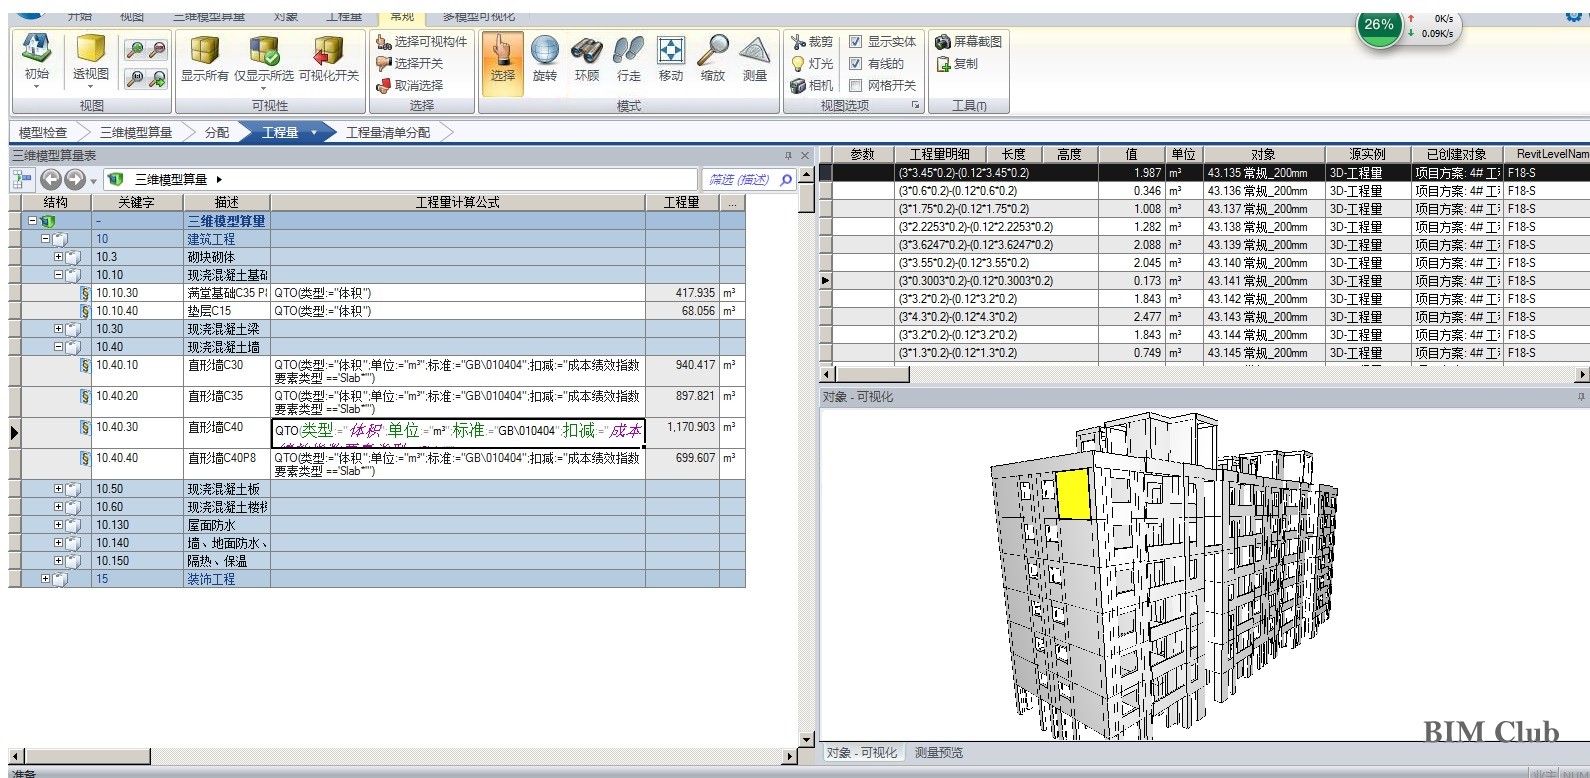Click the 关键字 column header
Image resolution: width=1590 pixels, height=778 pixels.
[x=136, y=202]
